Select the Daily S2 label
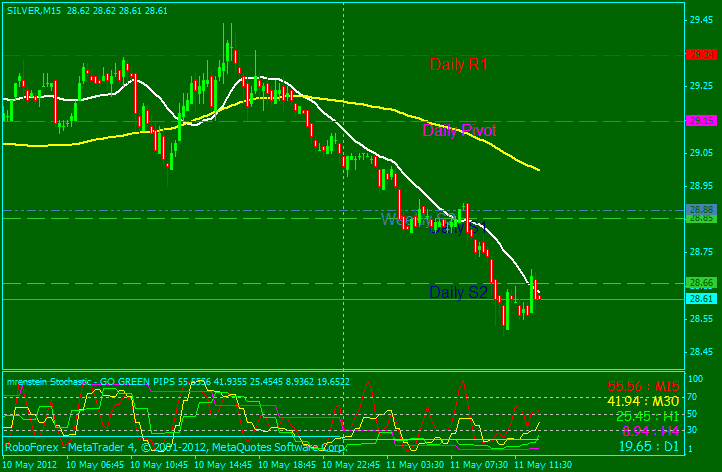 (458, 293)
